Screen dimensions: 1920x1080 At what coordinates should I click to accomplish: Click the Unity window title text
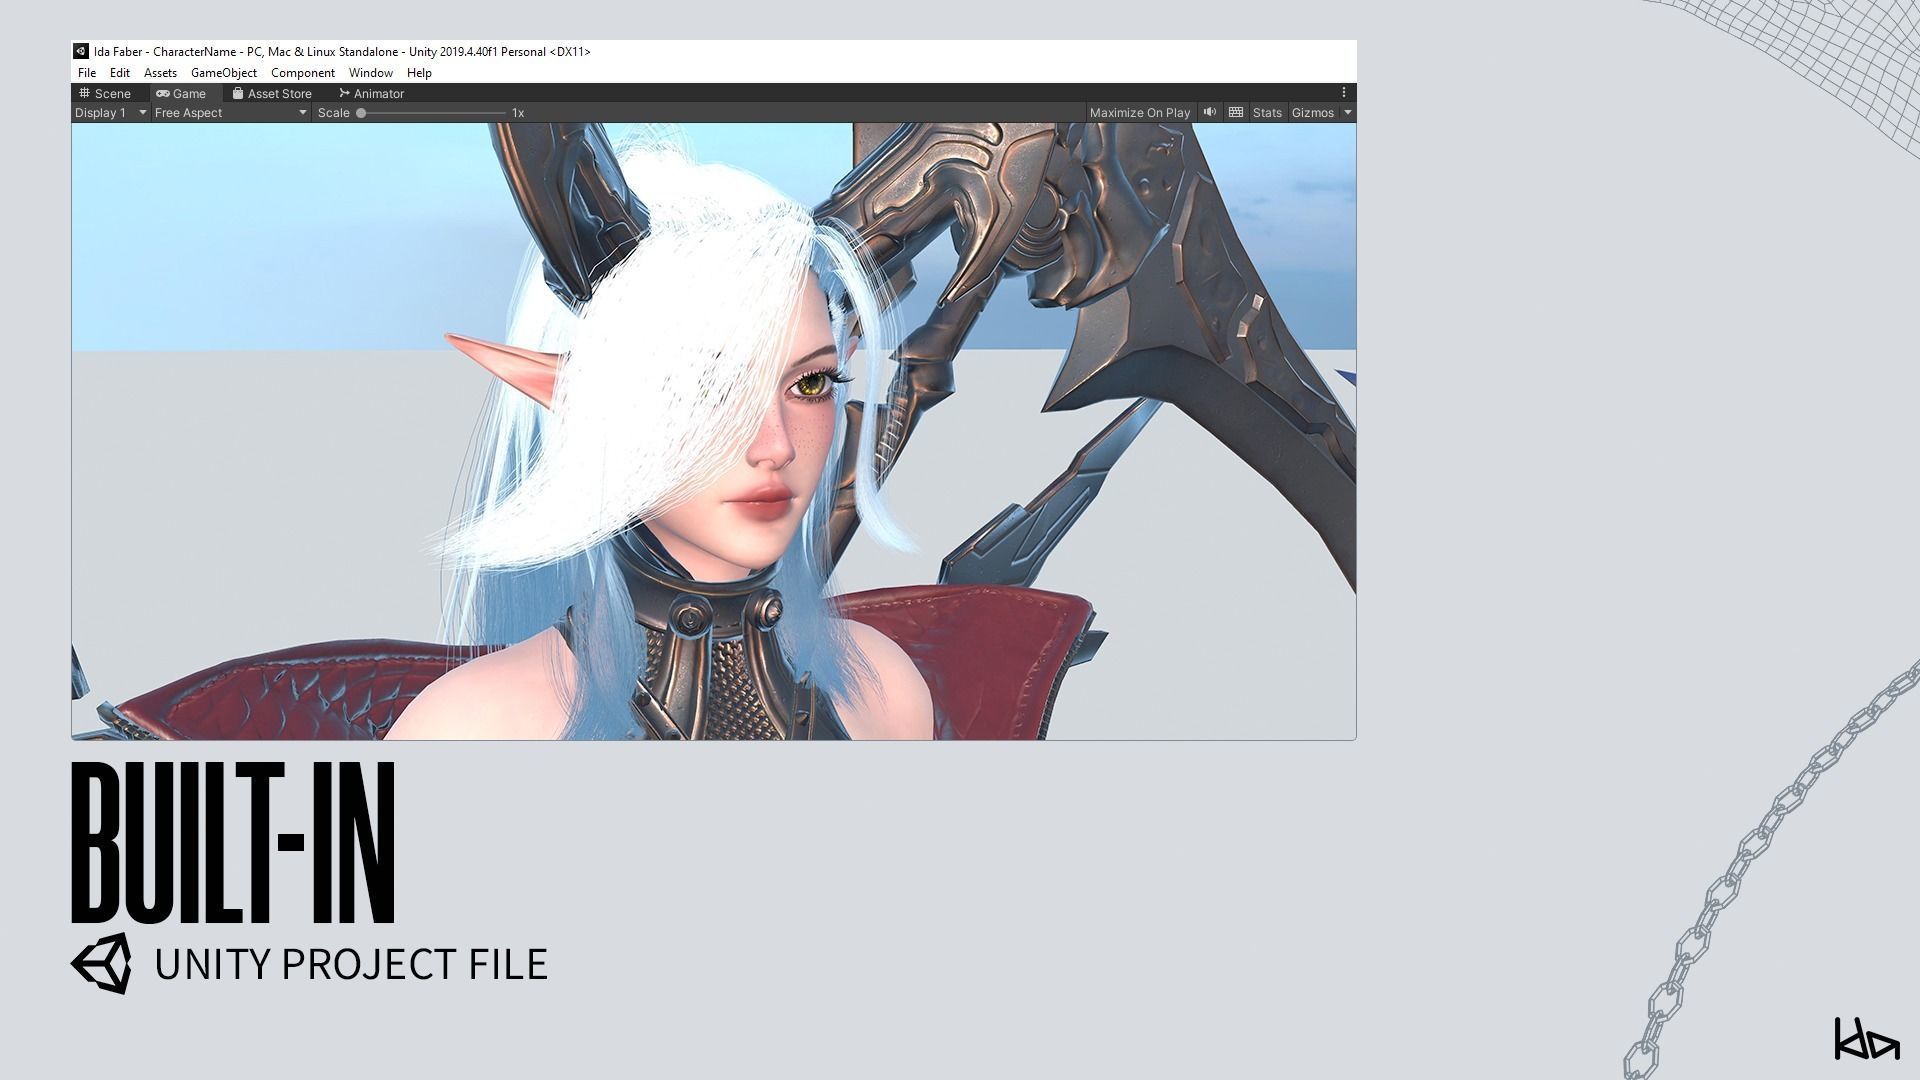[x=342, y=52]
